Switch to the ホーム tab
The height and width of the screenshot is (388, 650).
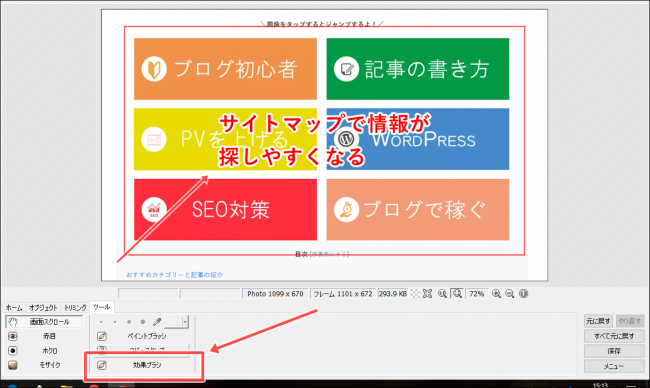click(14, 308)
